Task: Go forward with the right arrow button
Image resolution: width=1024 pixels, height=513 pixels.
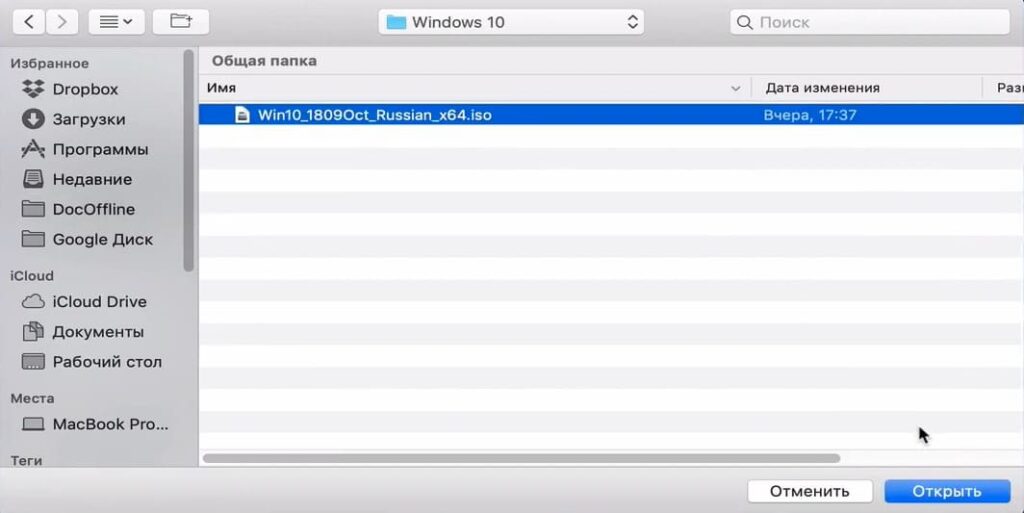Action: pos(62,22)
